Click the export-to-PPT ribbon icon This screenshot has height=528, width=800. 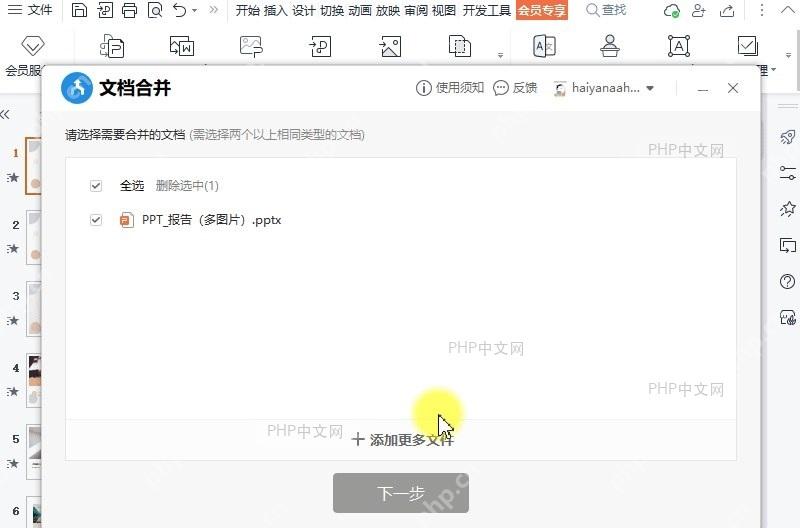(x=320, y=46)
